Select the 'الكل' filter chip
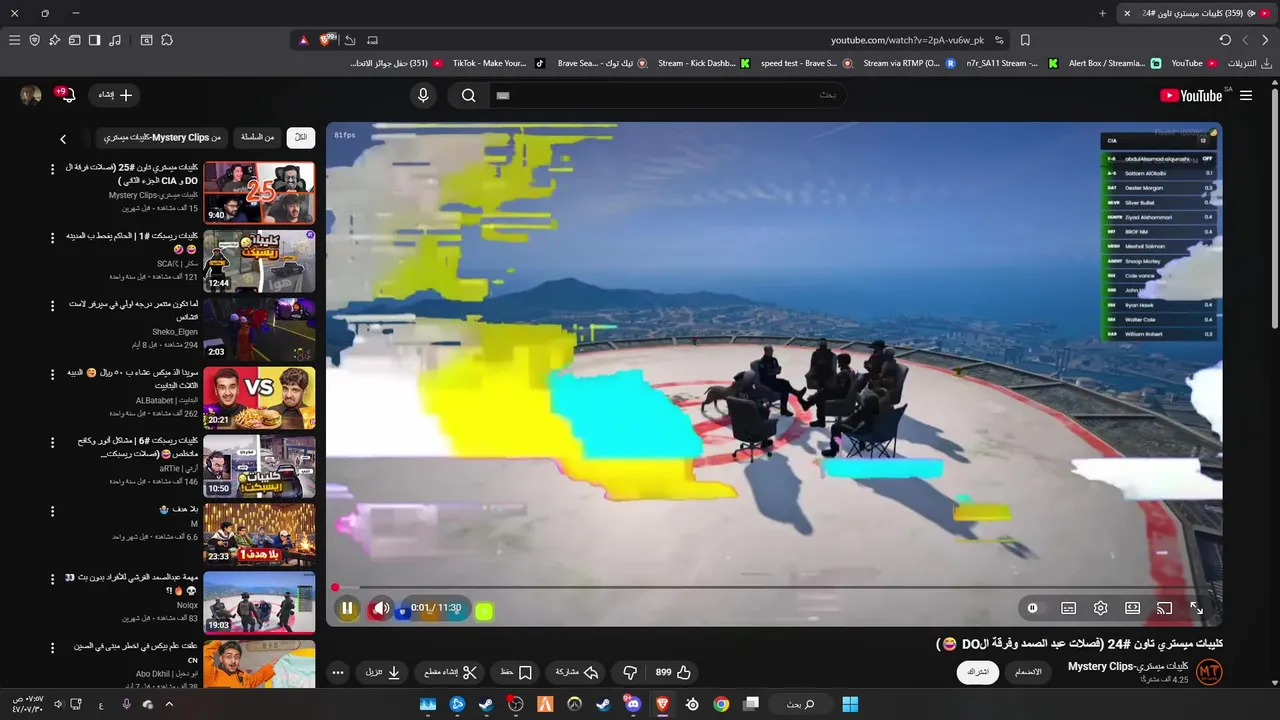 (x=300, y=137)
